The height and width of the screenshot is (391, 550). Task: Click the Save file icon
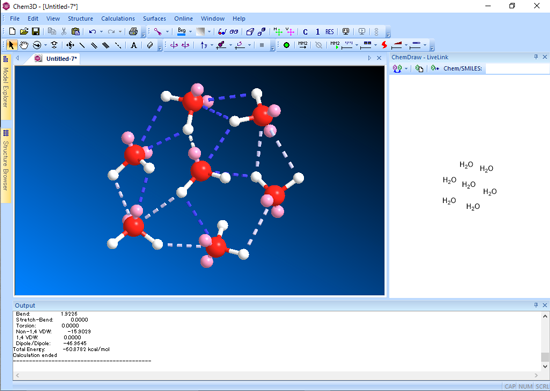(35, 32)
